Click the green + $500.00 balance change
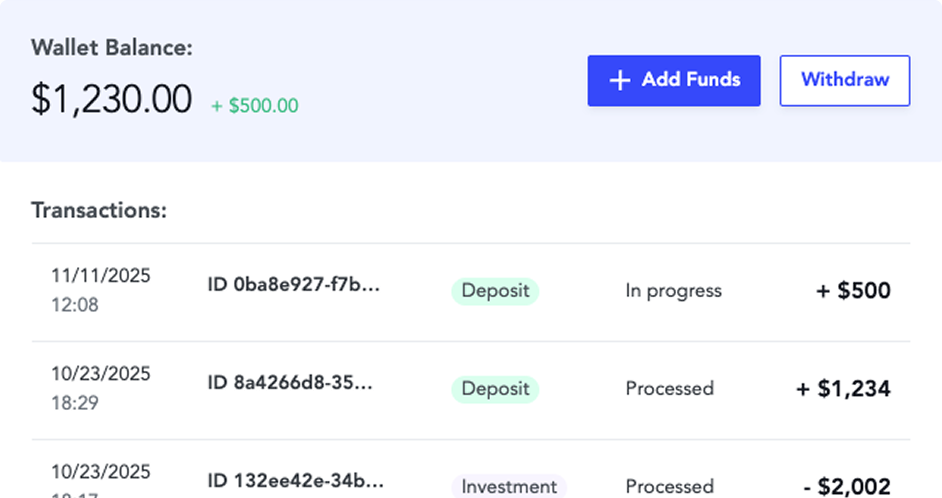Viewport: 942px width, 498px height. 254,105
